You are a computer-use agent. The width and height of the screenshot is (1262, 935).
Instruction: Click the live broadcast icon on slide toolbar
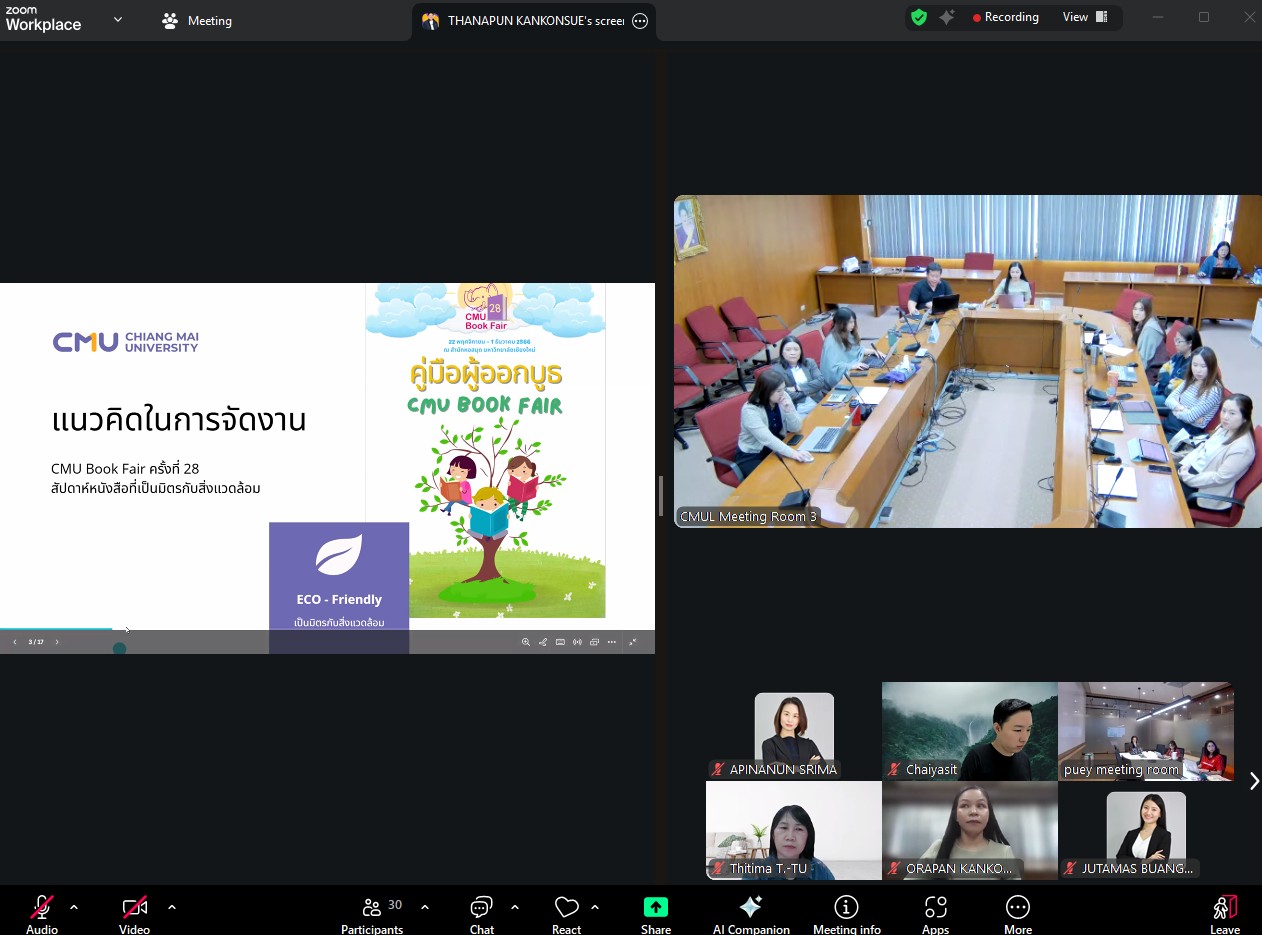click(x=577, y=642)
